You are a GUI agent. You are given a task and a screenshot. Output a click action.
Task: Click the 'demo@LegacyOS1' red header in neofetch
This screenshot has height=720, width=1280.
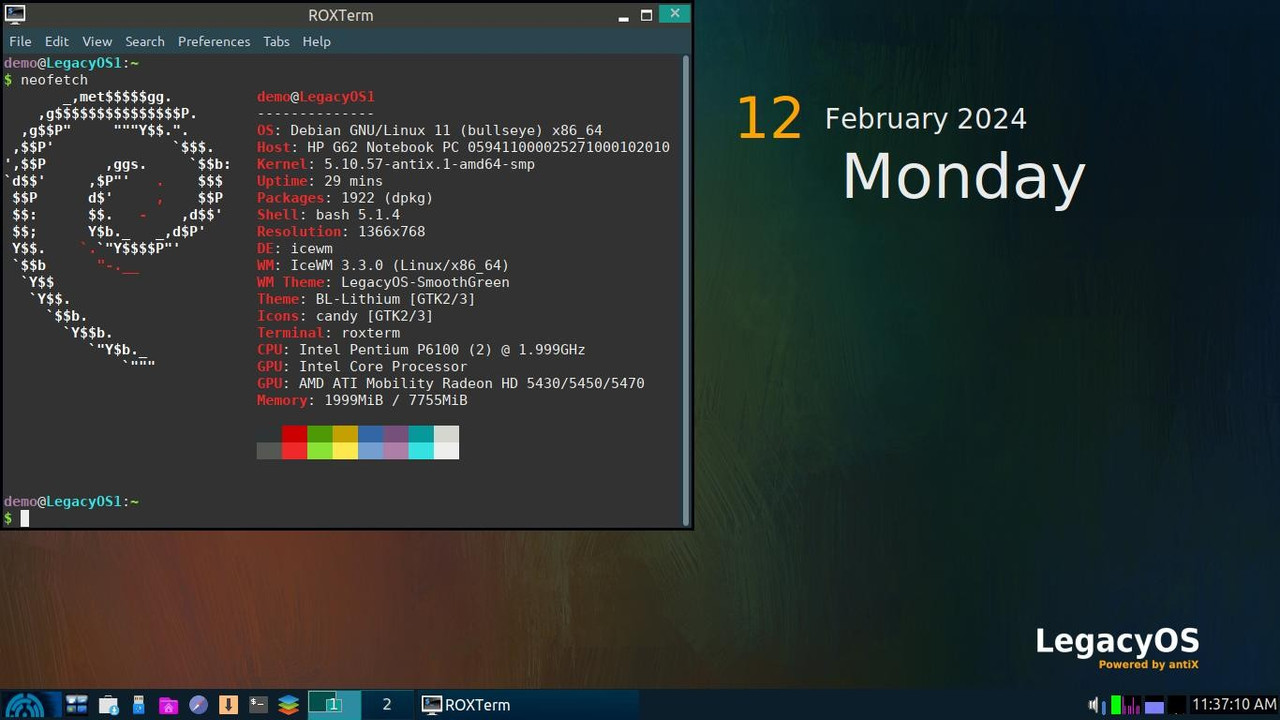pyautogui.click(x=315, y=96)
